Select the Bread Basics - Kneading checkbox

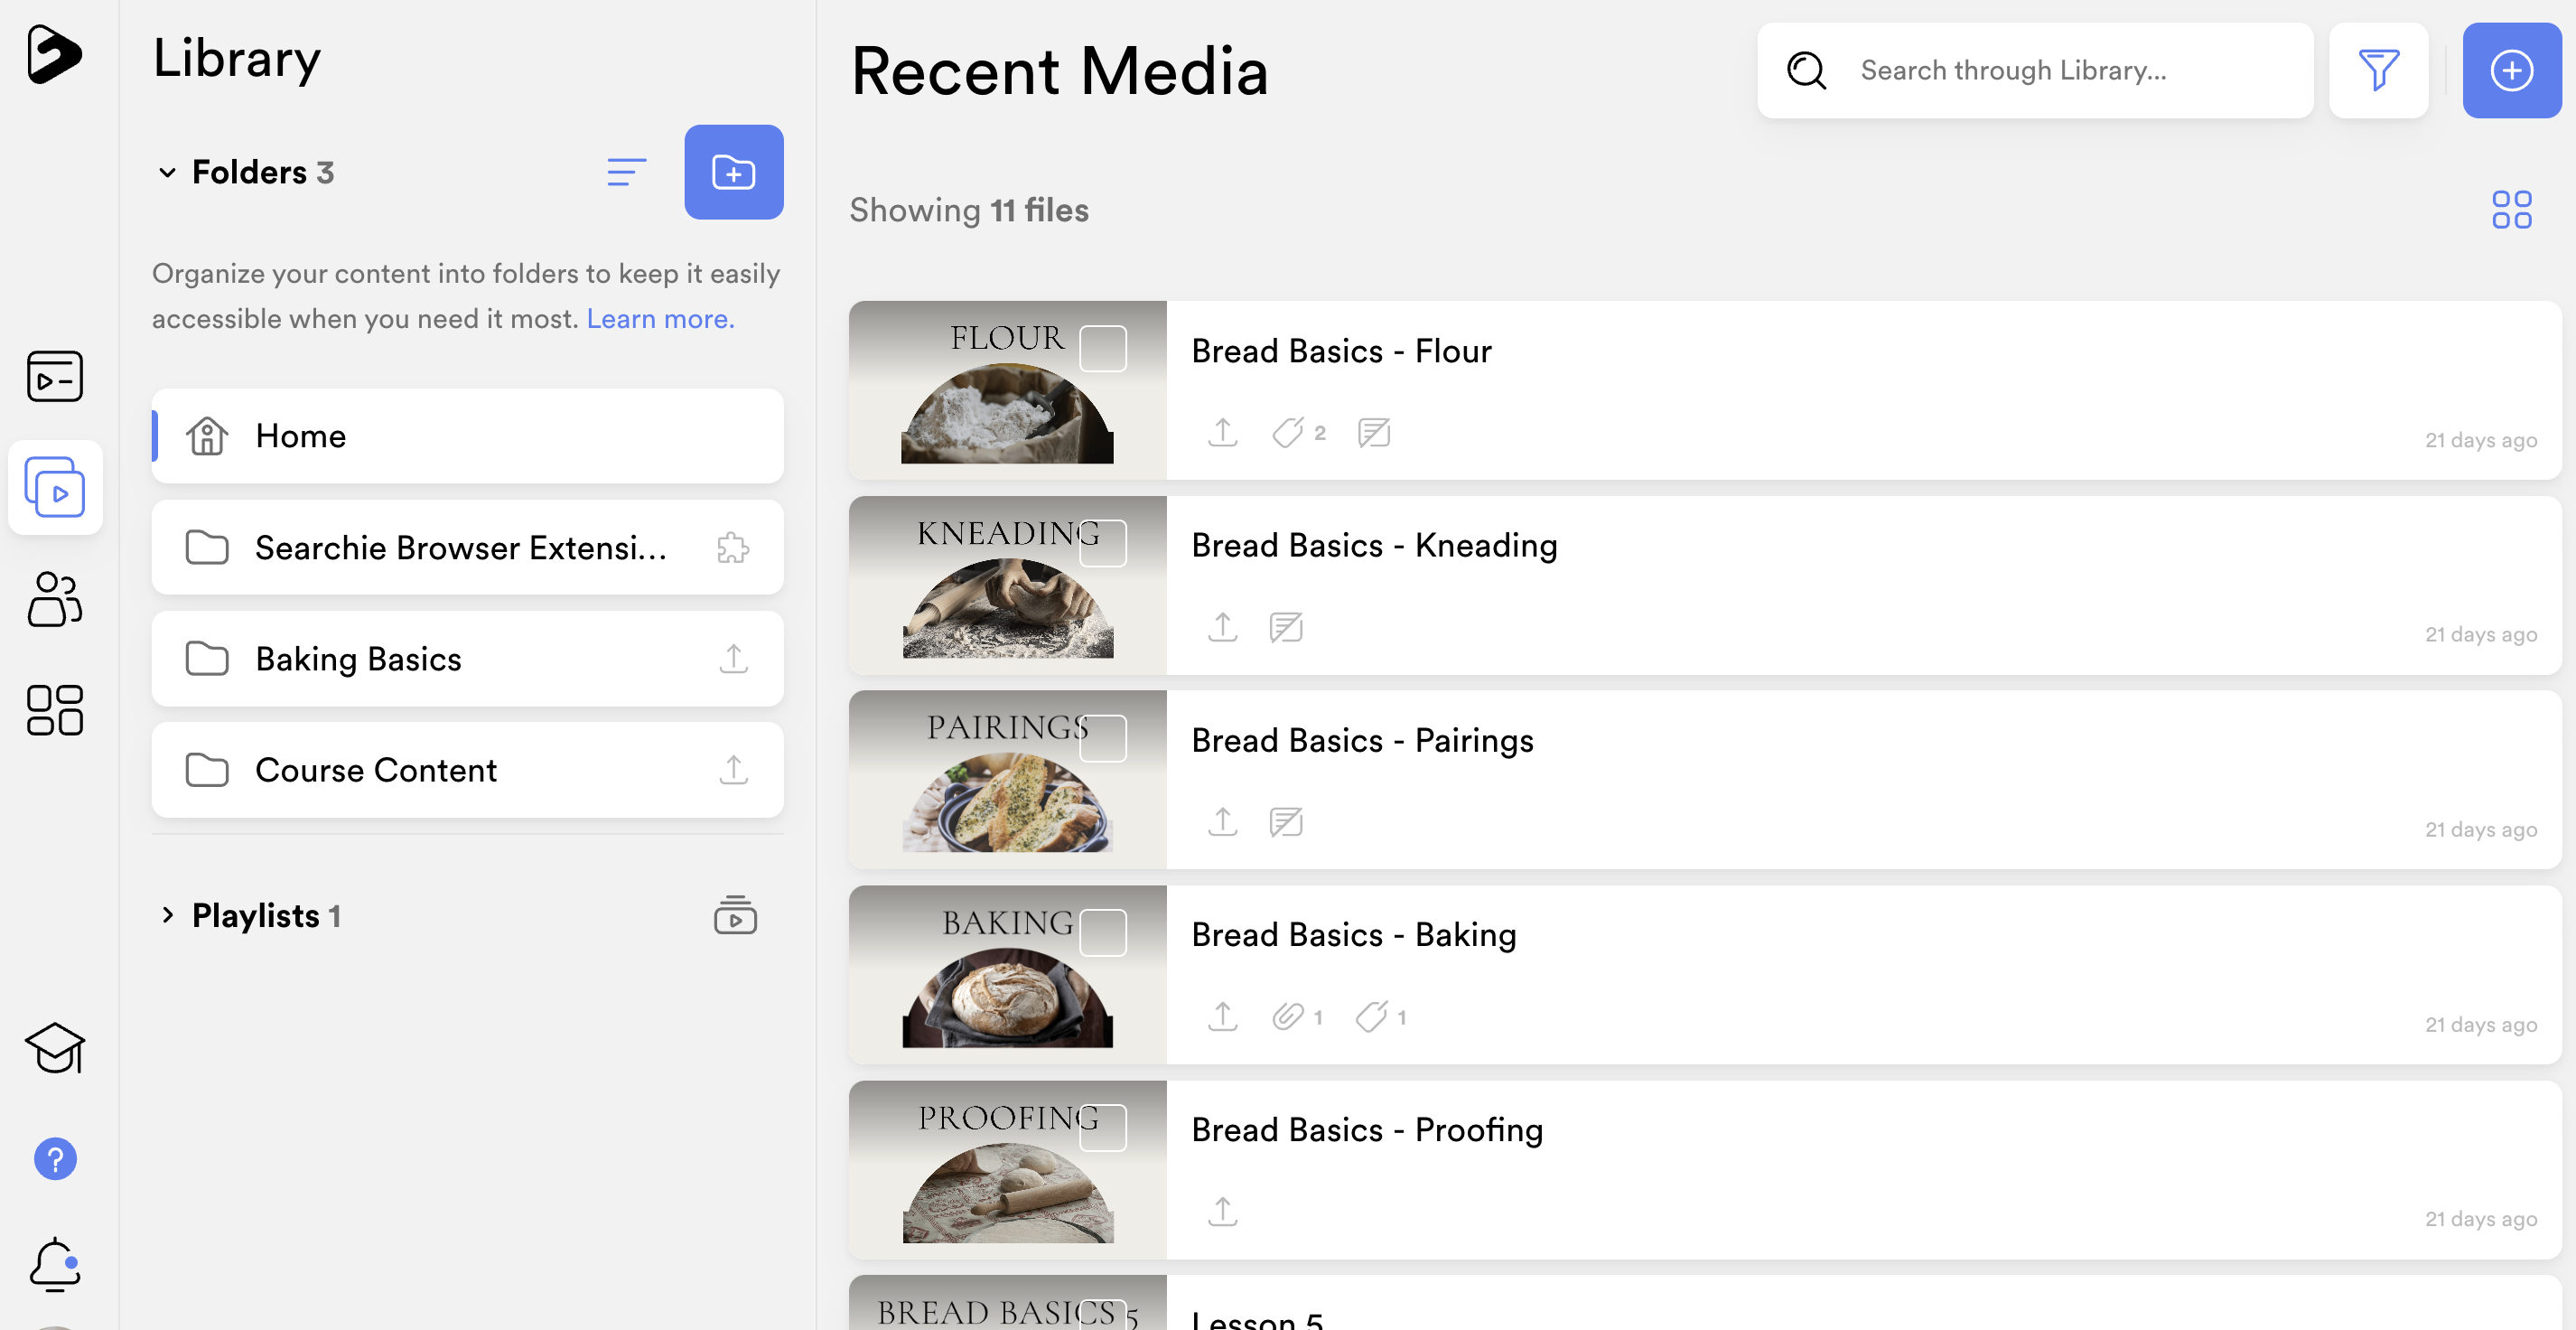(x=1103, y=543)
